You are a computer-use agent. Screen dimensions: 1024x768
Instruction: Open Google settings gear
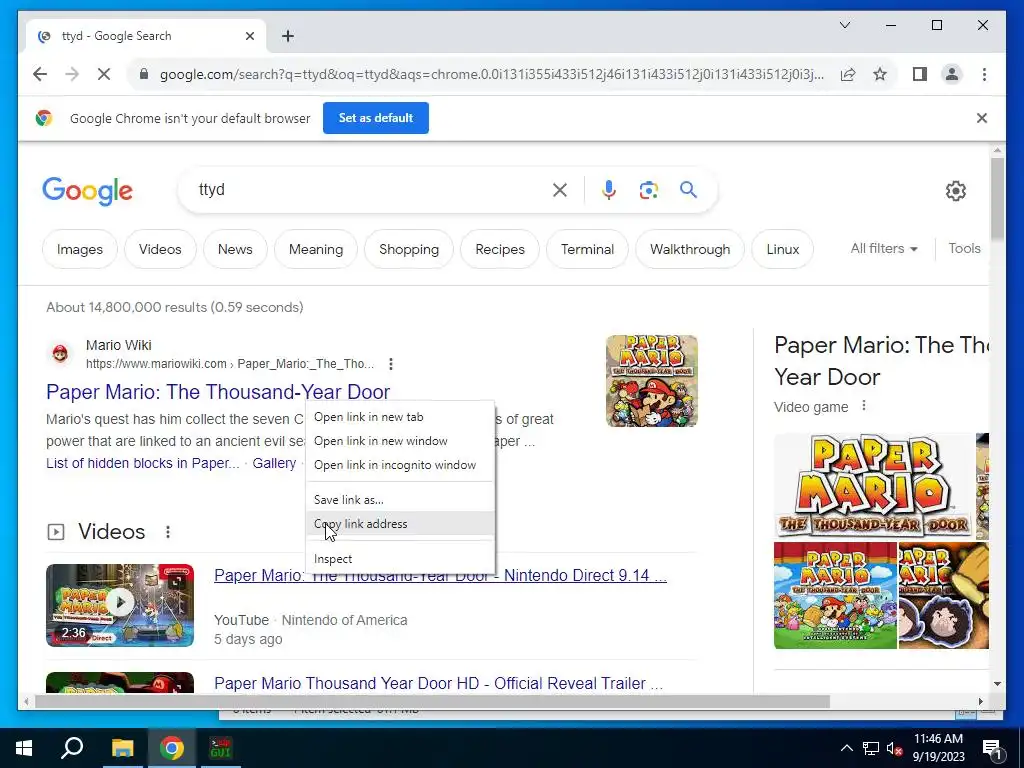tap(955, 191)
